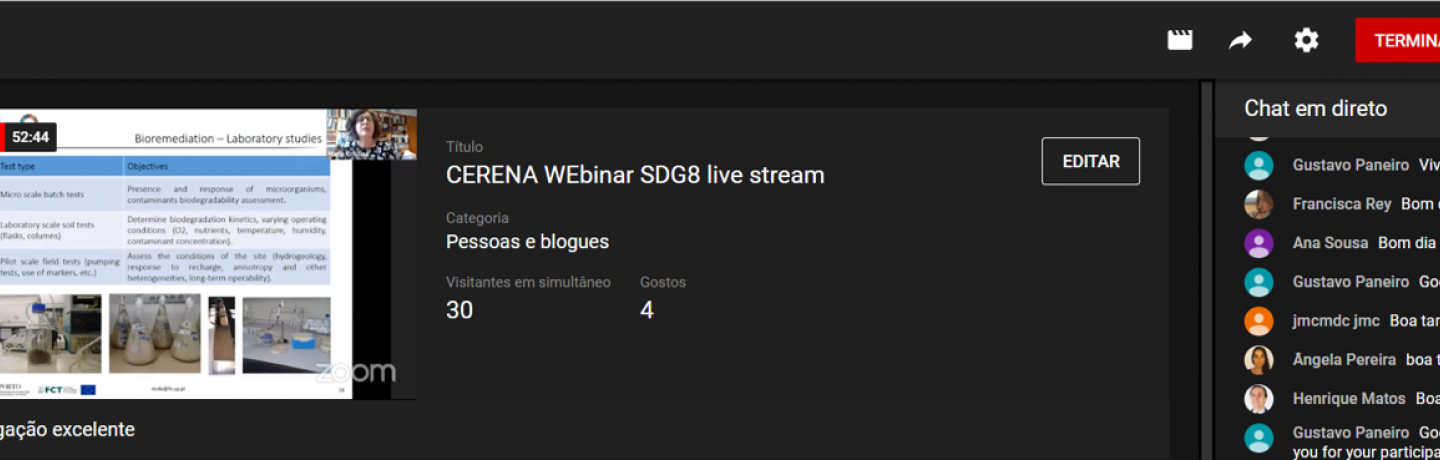
Task: Click the username Henrique Matos in chat
Action: 1349,399
